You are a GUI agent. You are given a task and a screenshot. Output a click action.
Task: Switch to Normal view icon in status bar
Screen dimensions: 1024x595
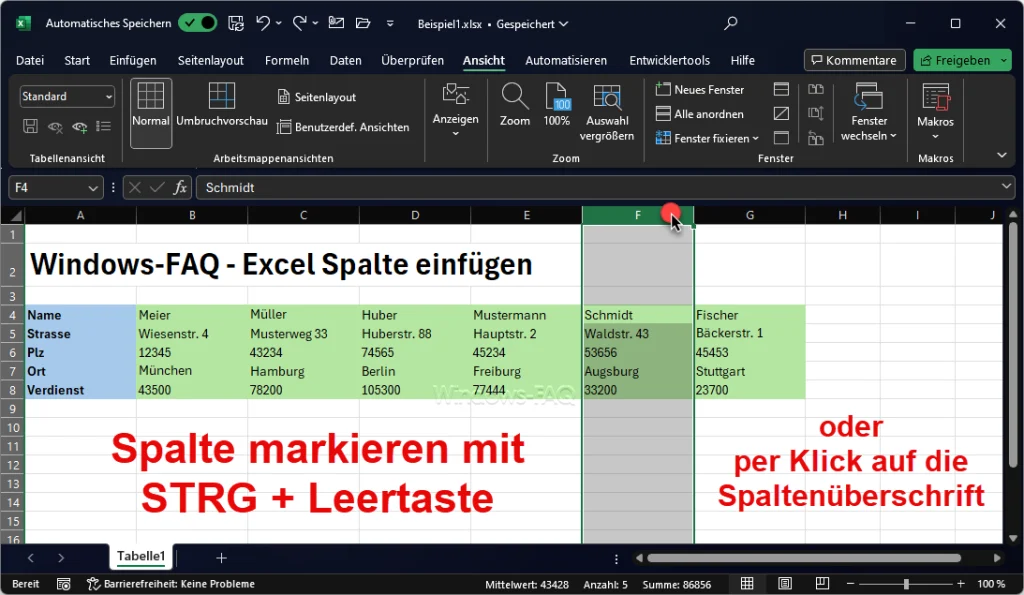click(x=747, y=583)
